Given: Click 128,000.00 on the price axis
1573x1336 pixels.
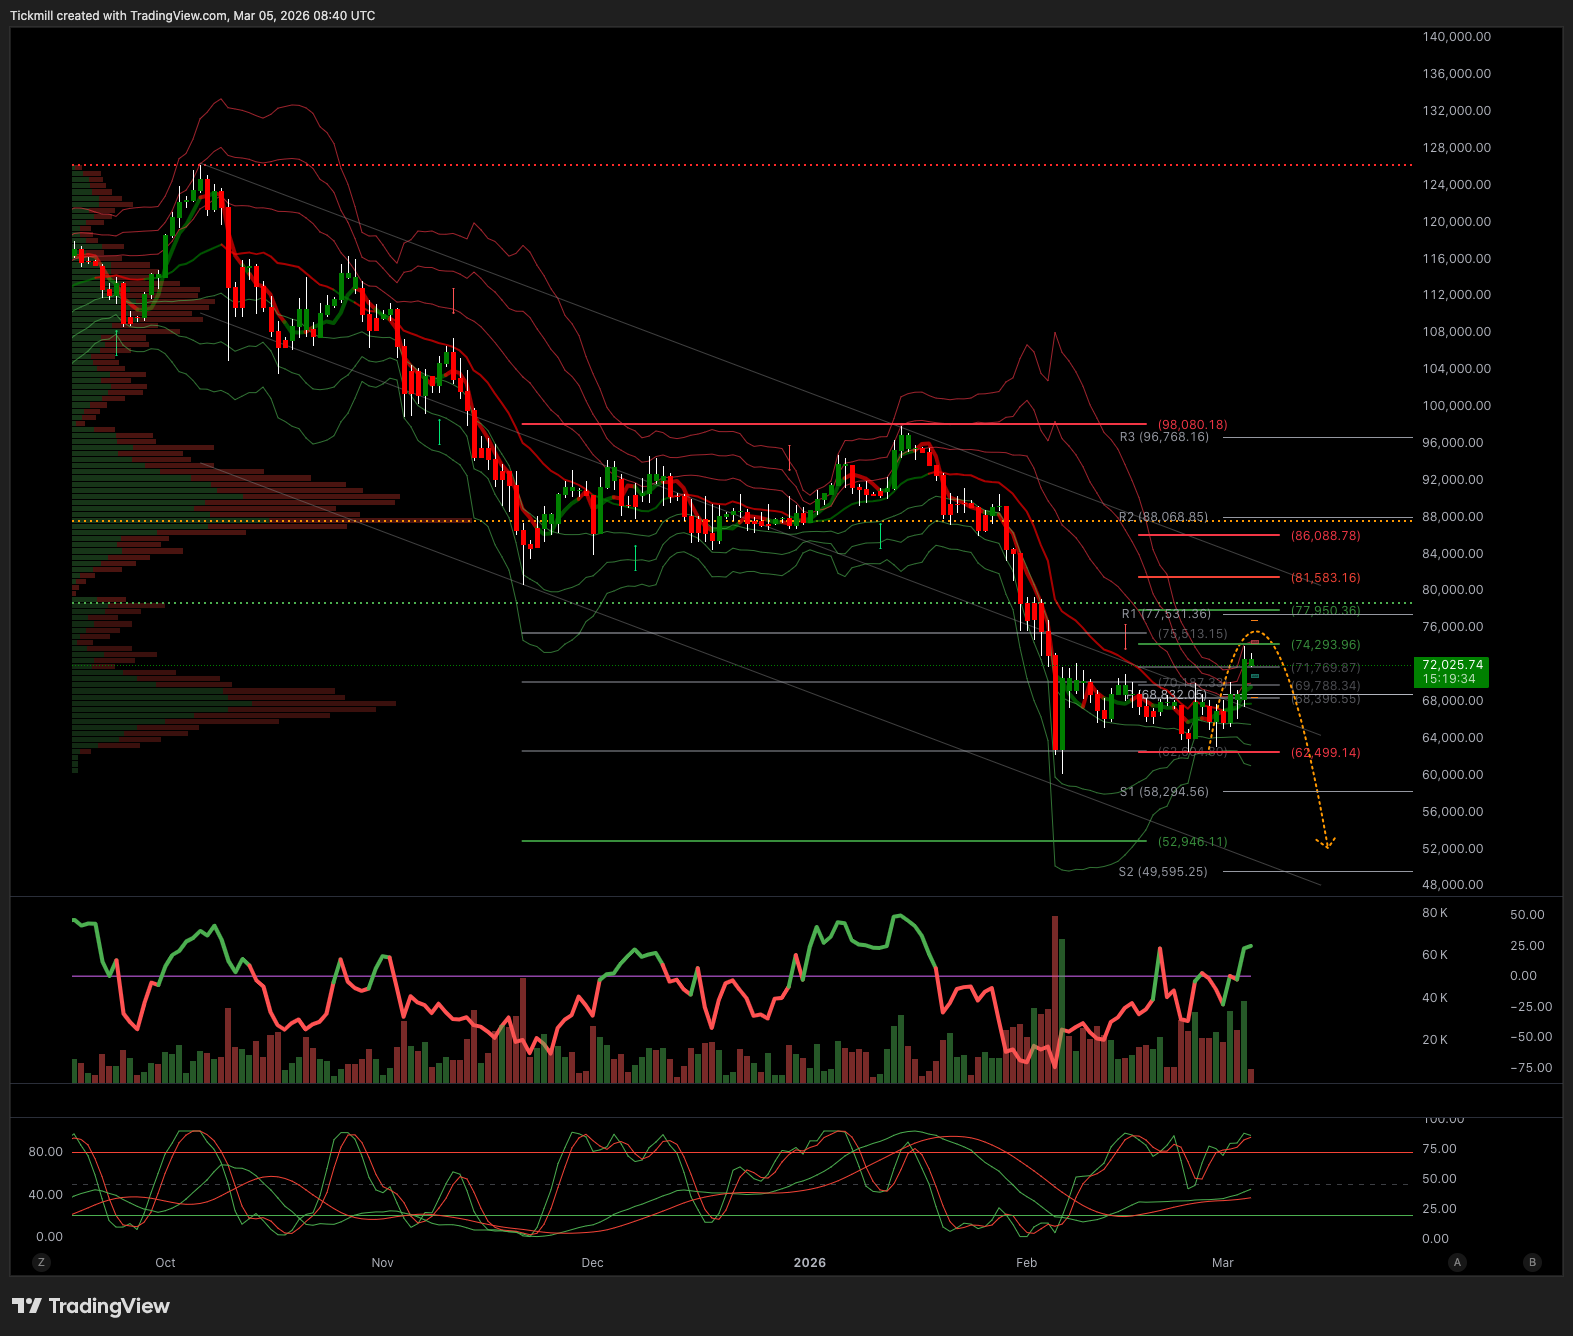Looking at the screenshot, I should pyautogui.click(x=1456, y=148).
